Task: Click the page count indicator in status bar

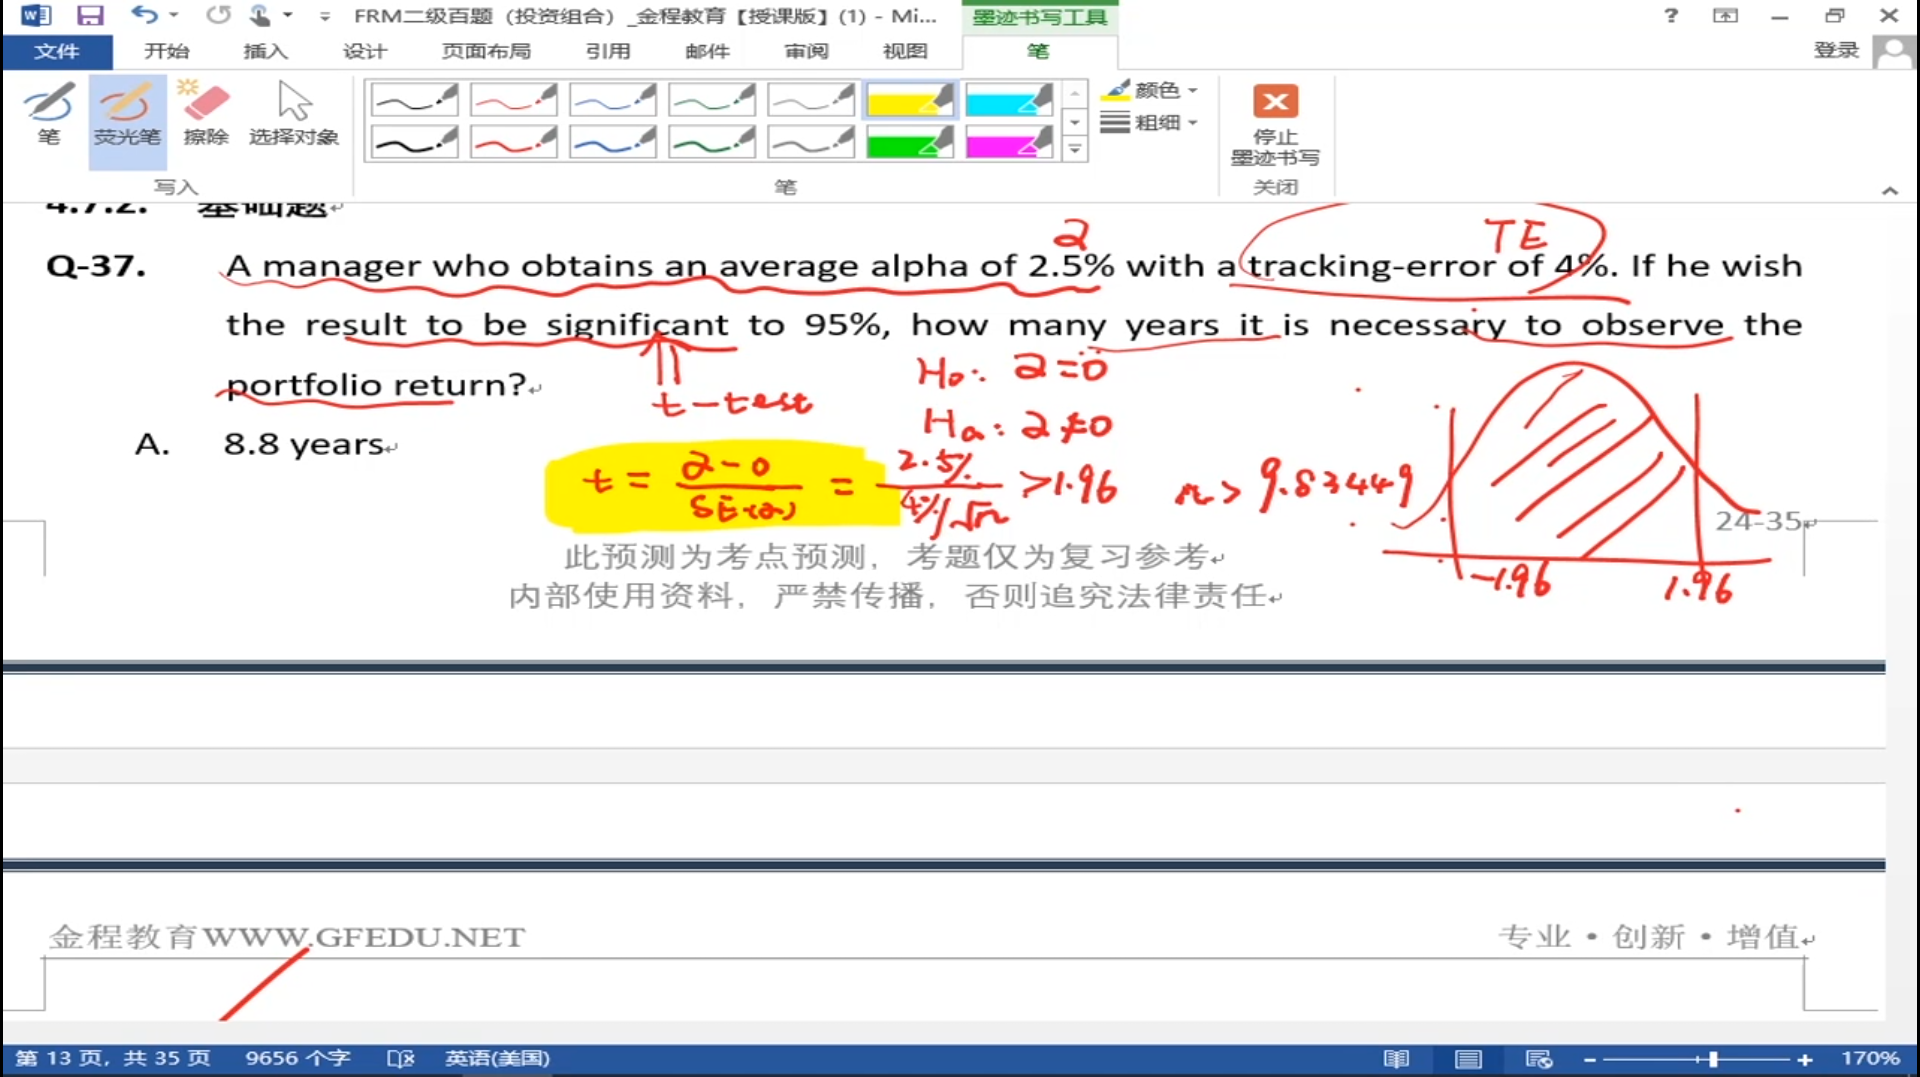Action: coord(113,1058)
